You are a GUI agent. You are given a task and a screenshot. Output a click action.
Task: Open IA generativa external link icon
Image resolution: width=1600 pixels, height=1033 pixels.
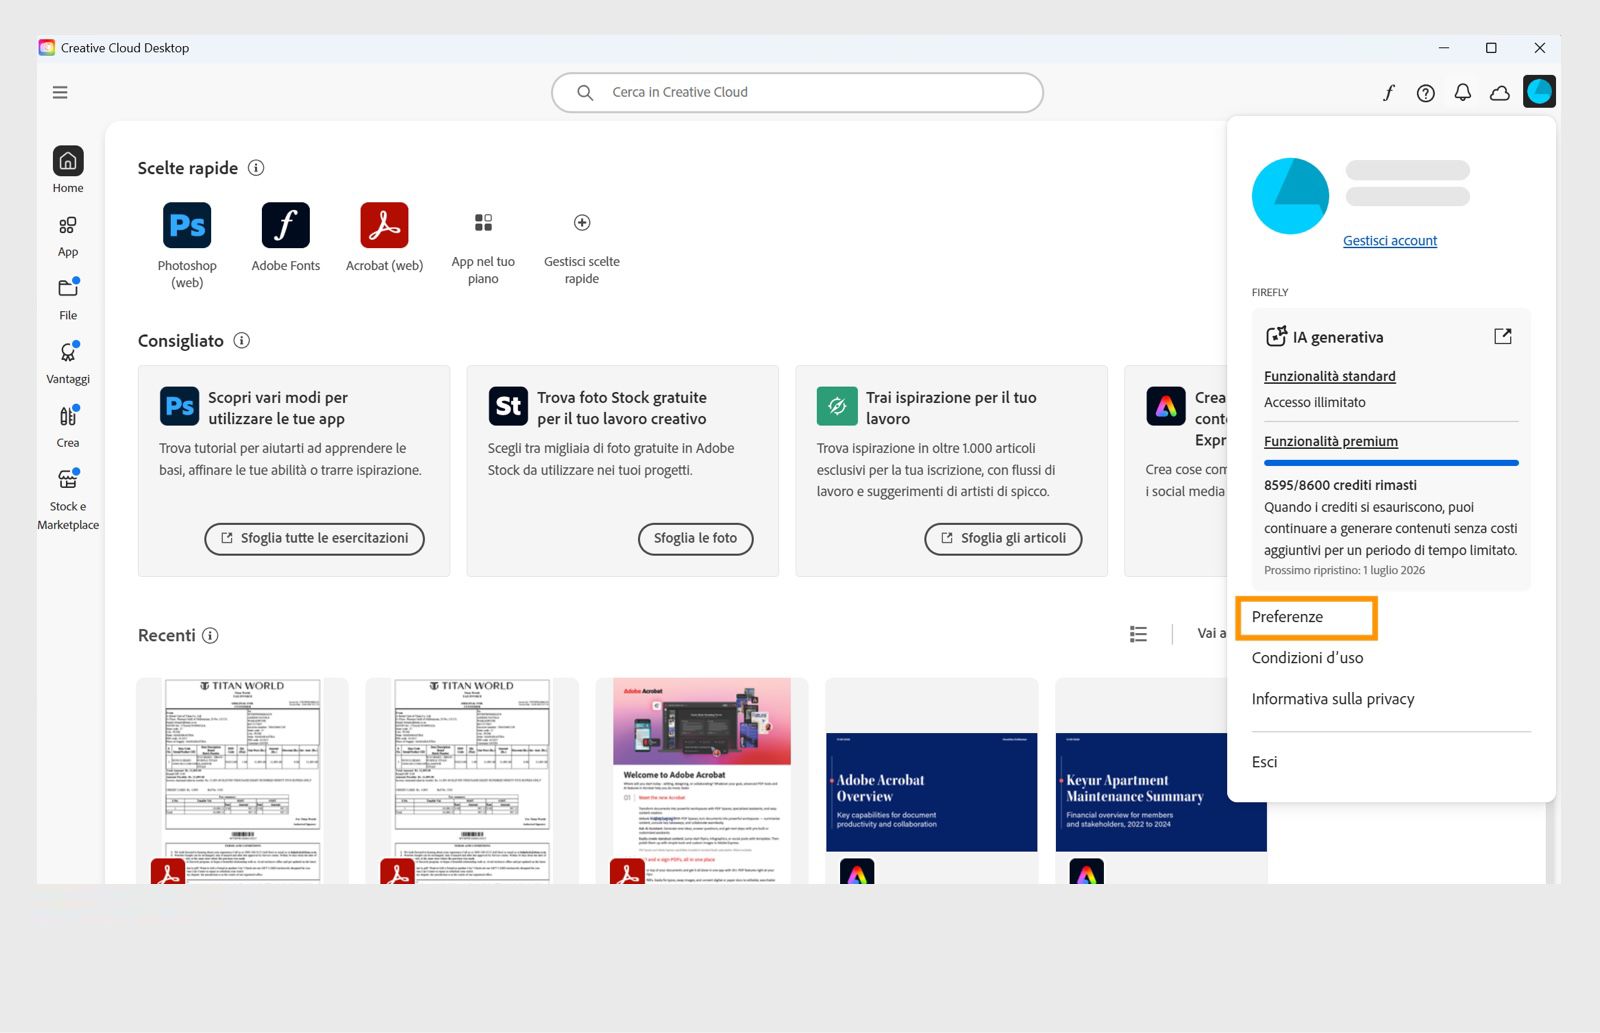[x=1503, y=337]
